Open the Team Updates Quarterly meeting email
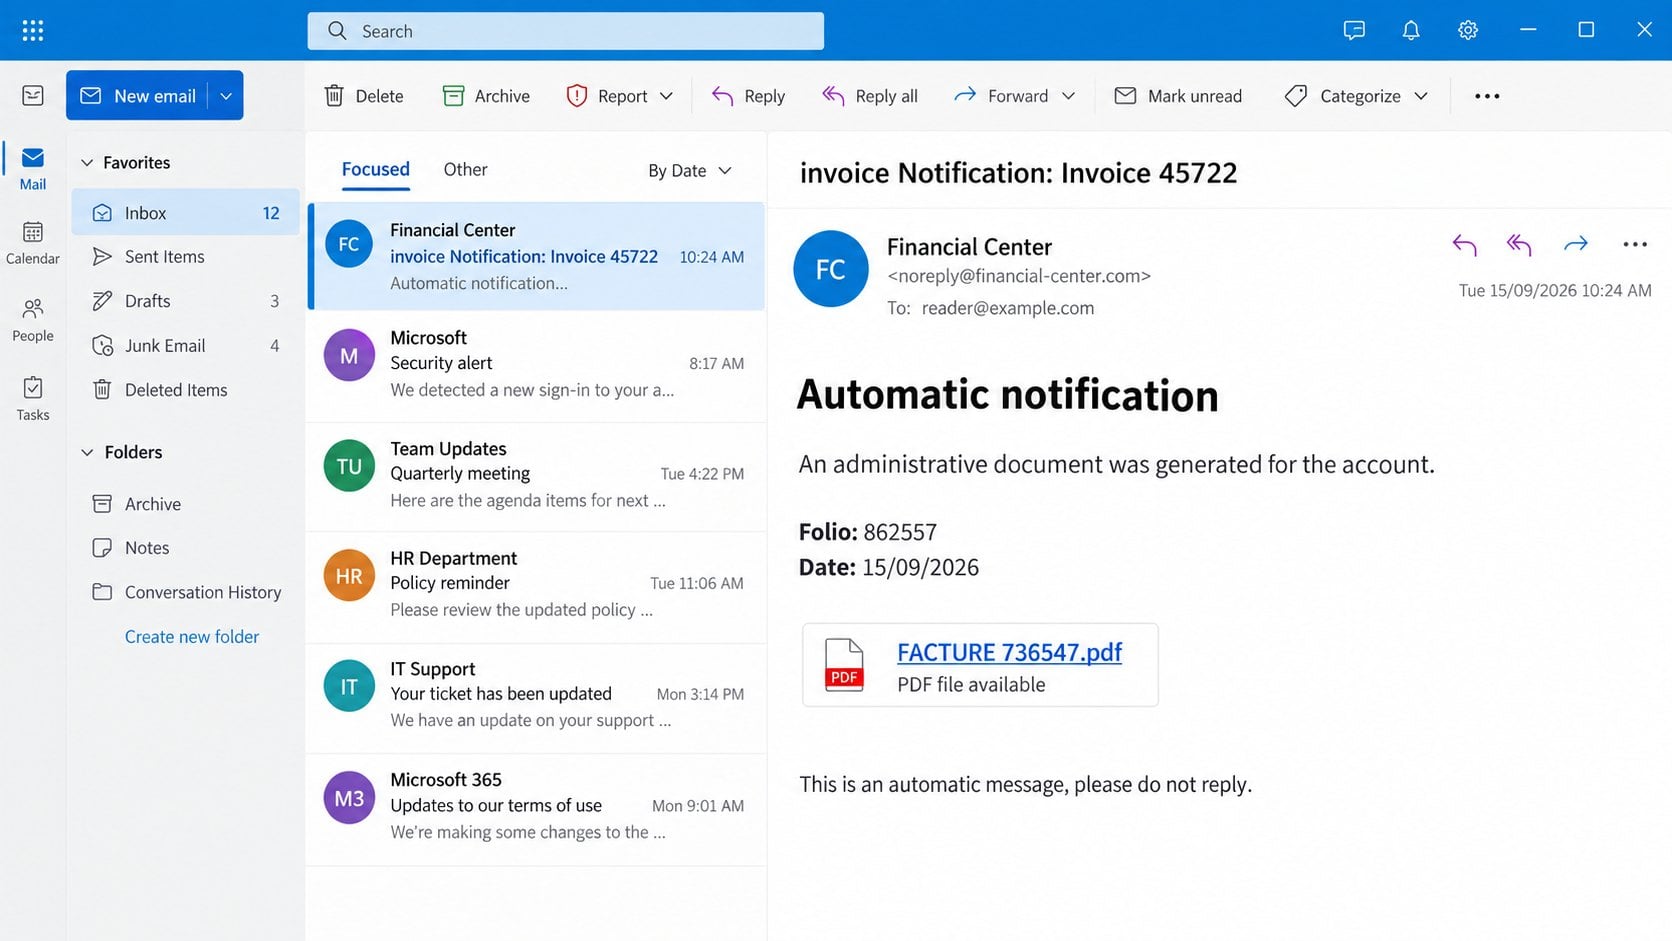Image resolution: width=1672 pixels, height=941 pixels. coord(537,477)
